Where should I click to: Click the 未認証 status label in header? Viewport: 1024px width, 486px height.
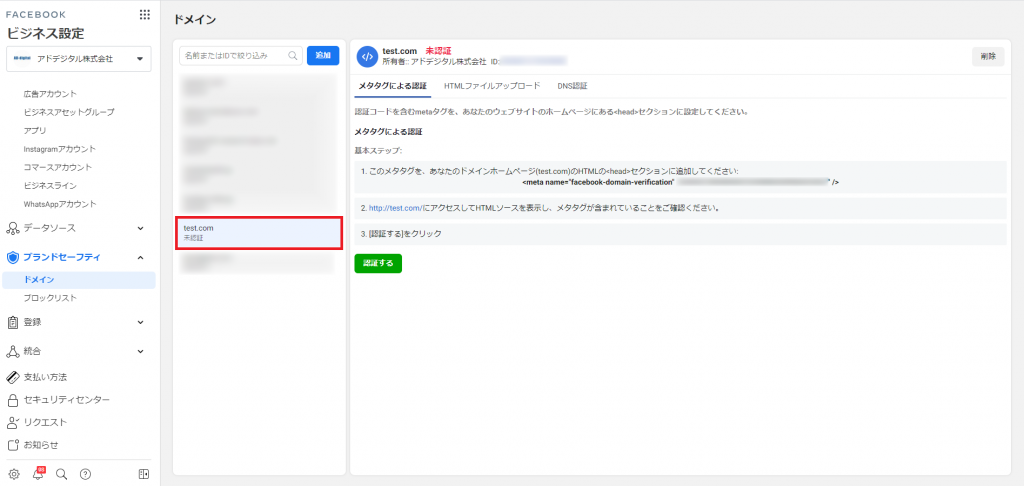tap(439, 50)
